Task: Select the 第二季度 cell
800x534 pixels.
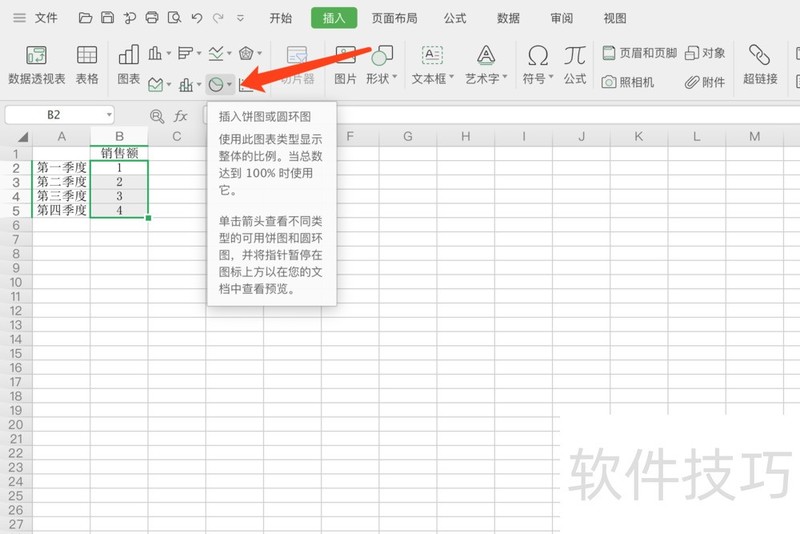Action: 62,182
